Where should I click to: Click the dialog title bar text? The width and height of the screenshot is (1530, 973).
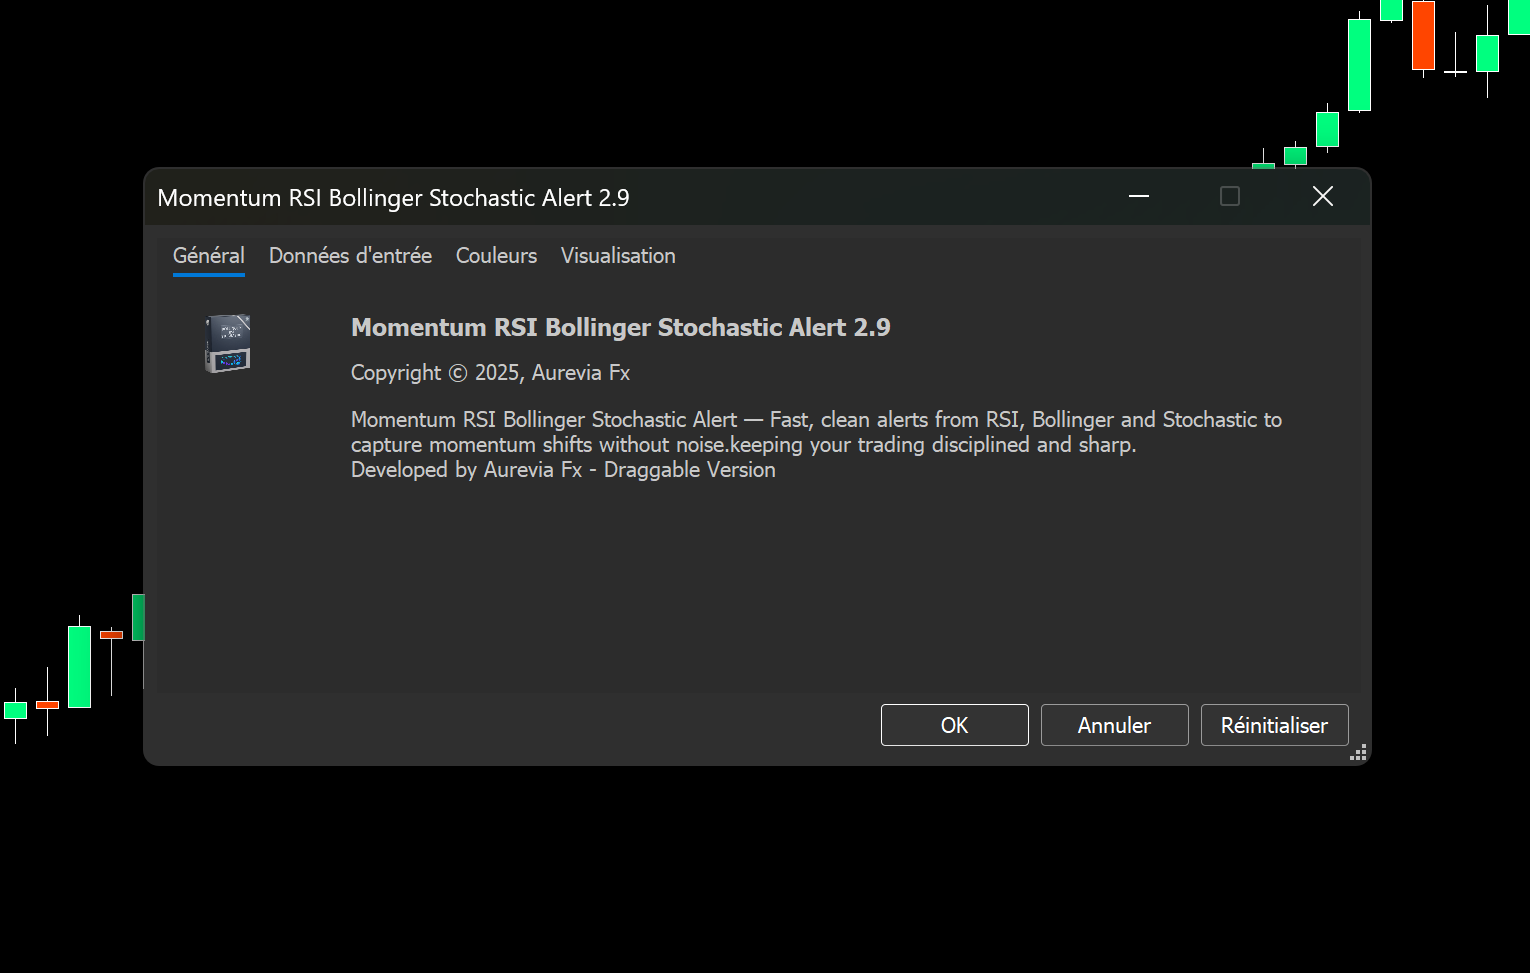[x=393, y=198]
